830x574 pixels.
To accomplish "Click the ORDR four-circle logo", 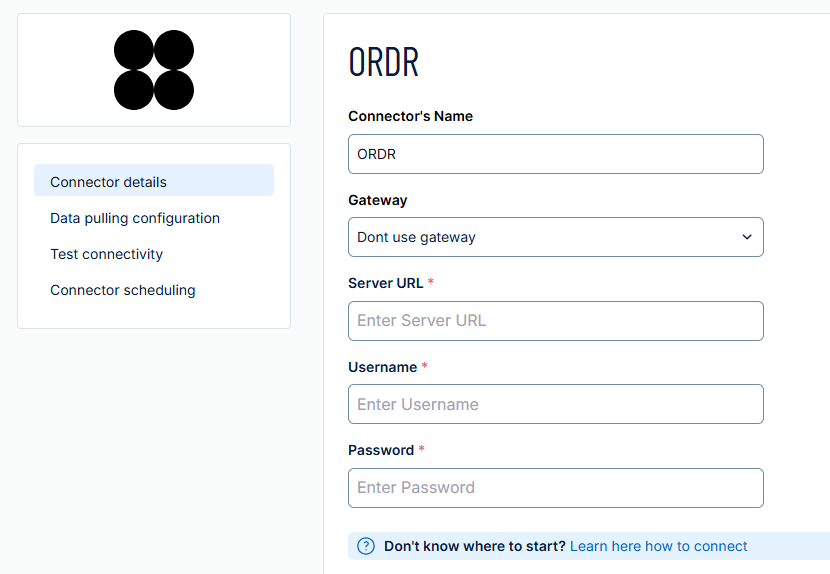I will (x=154, y=70).
